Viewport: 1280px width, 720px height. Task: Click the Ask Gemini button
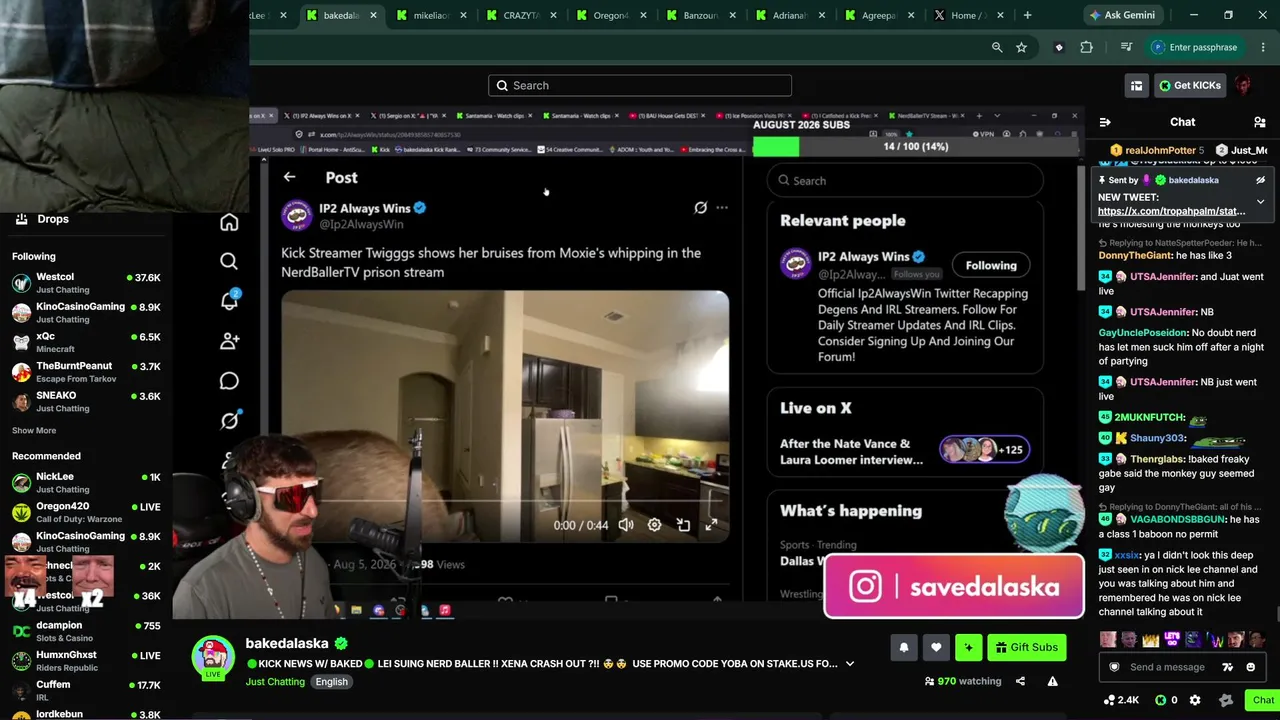1122,15
